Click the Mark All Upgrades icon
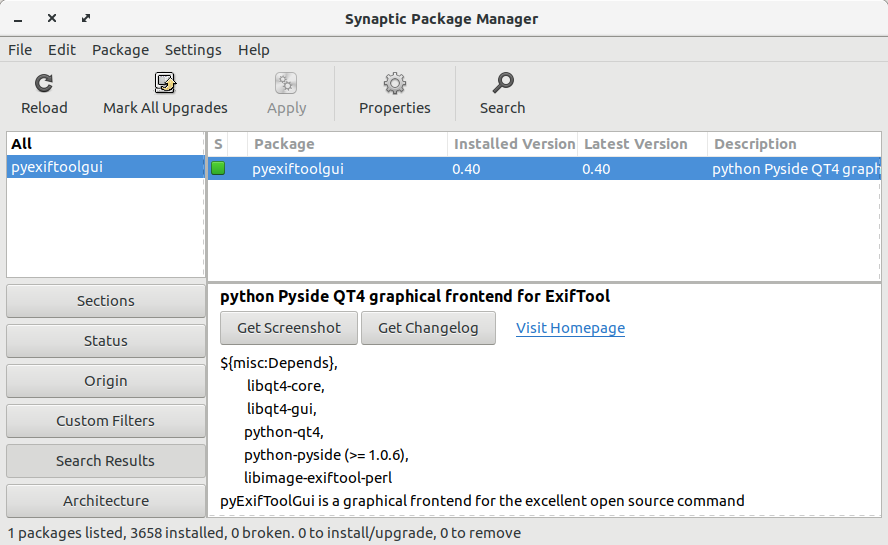This screenshot has width=888, height=545. point(165,83)
